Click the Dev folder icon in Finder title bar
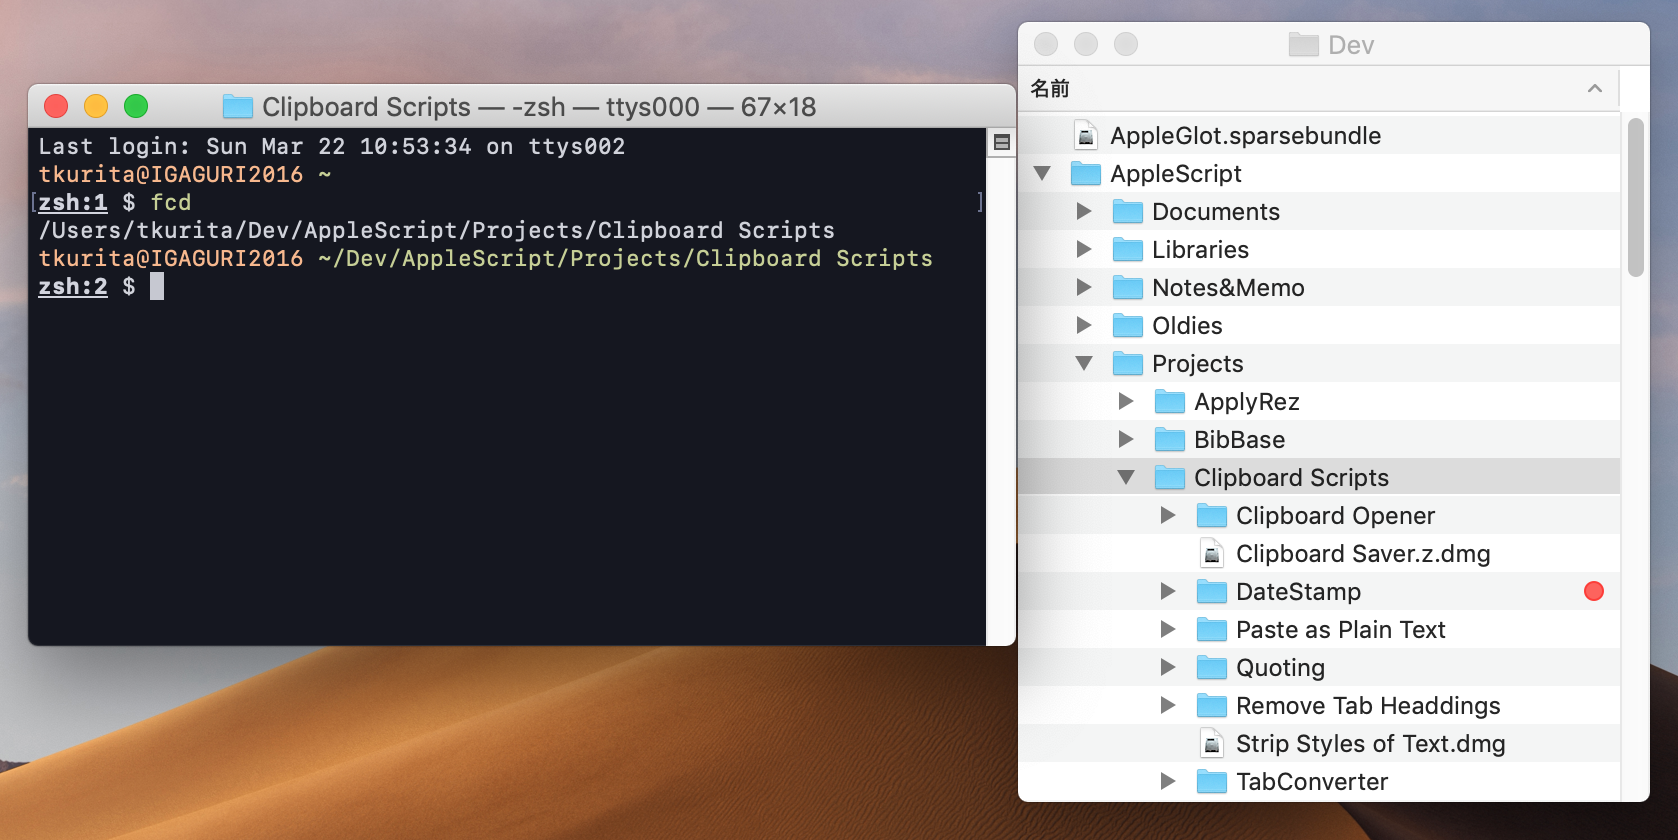The image size is (1678, 840). pos(1303,45)
